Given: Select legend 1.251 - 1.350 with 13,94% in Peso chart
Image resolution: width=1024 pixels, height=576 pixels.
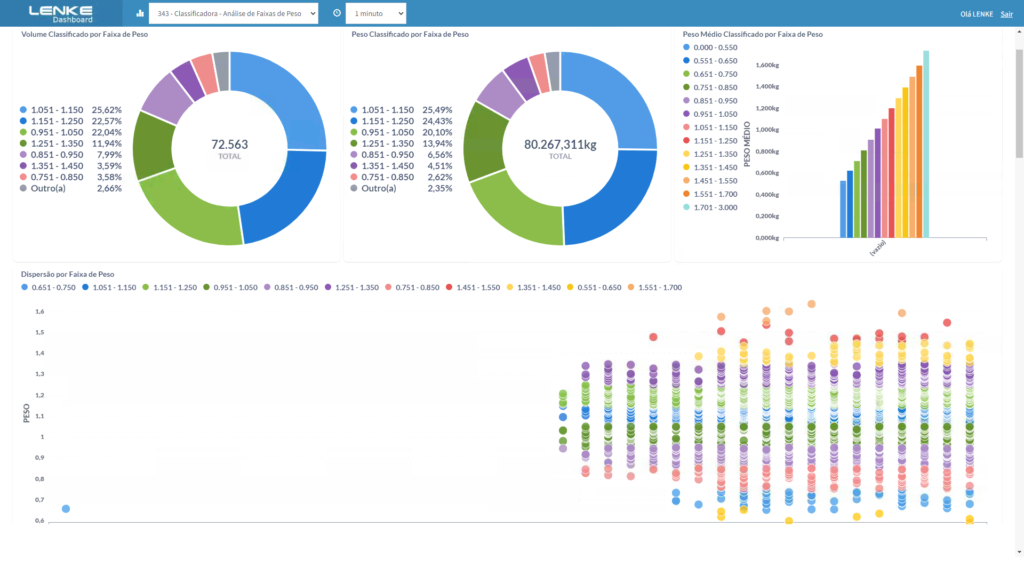Looking at the screenshot, I should (x=401, y=143).
